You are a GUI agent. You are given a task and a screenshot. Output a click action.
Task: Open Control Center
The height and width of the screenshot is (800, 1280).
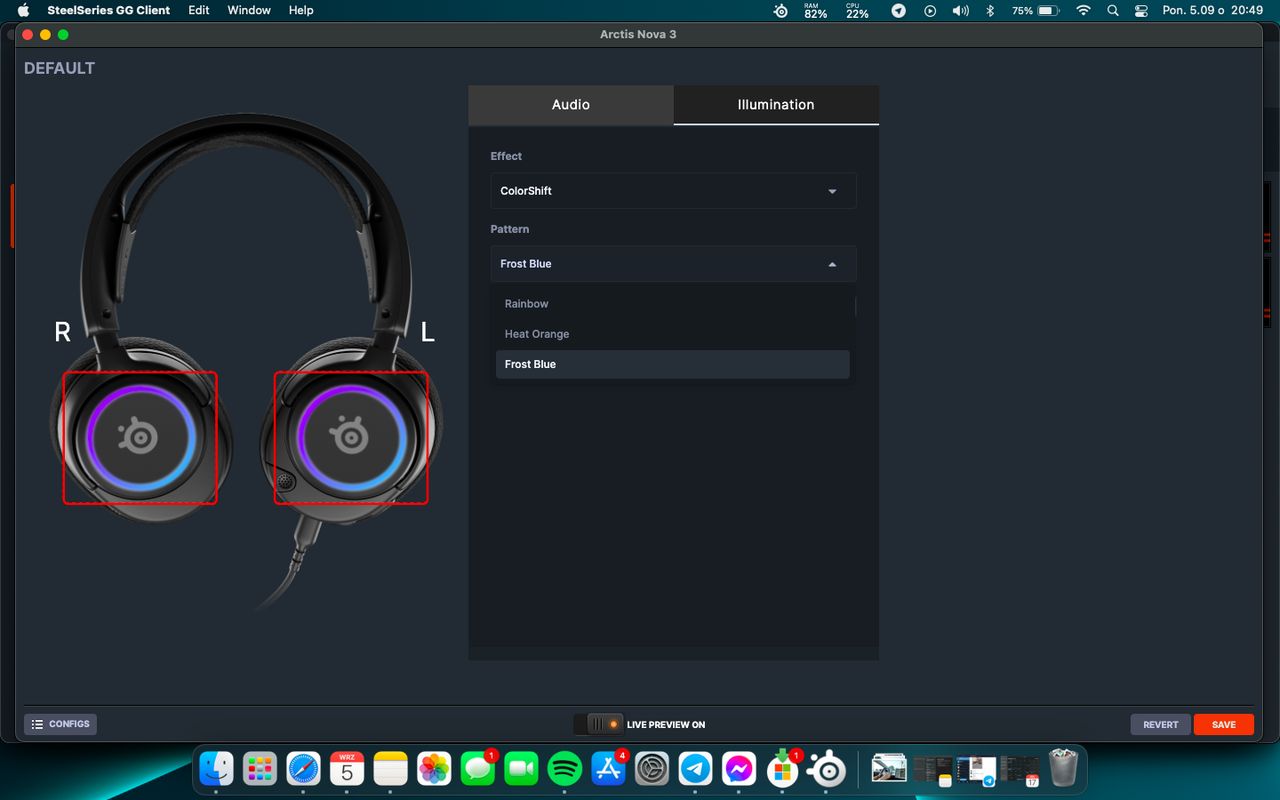[1141, 10]
